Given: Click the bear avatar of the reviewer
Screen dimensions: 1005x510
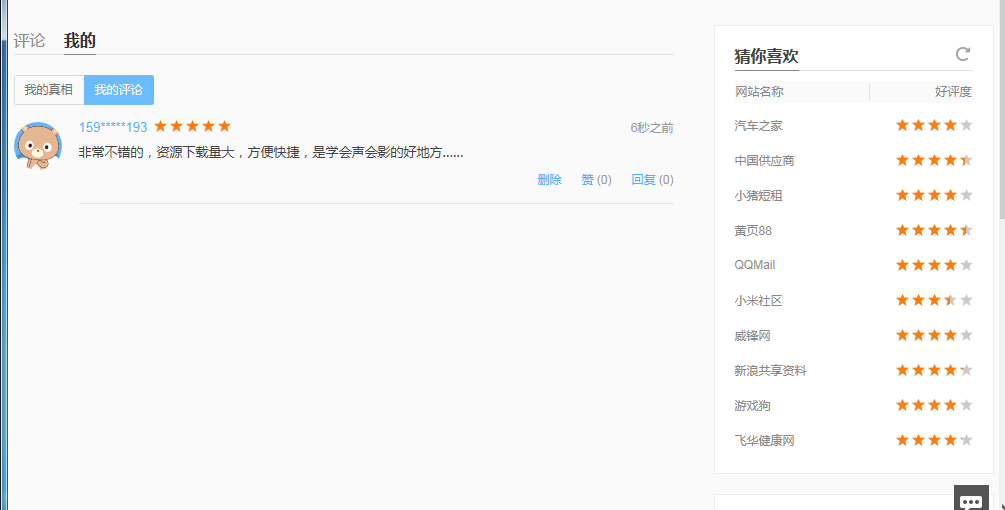Looking at the screenshot, I should pos(39,146).
